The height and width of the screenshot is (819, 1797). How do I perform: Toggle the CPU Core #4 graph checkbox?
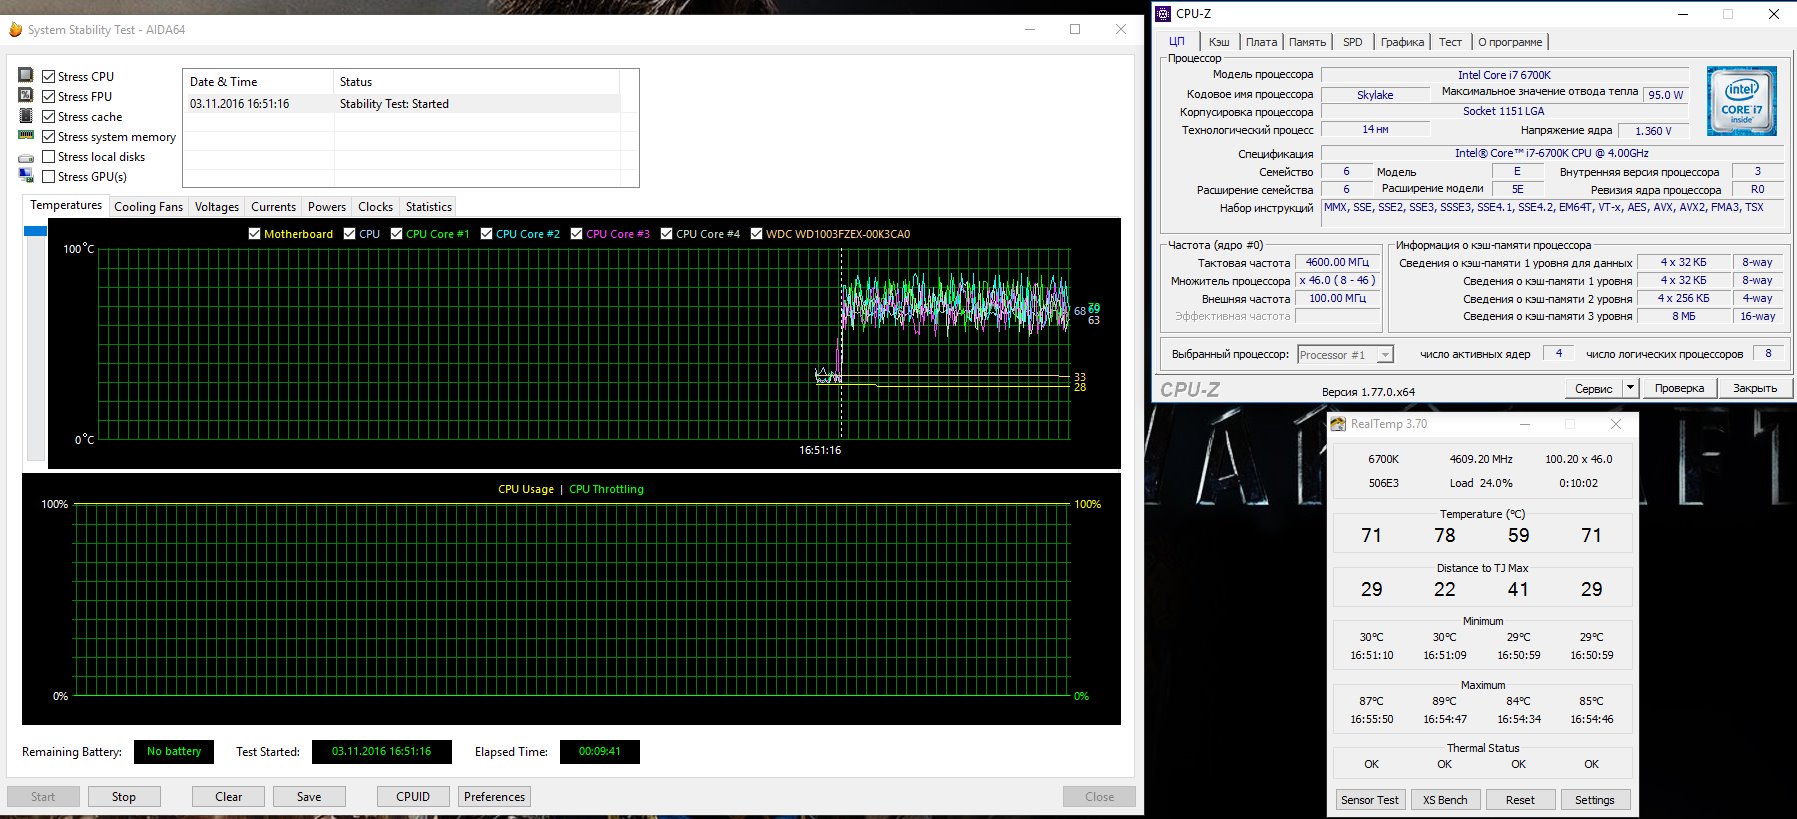coord(666,234)
